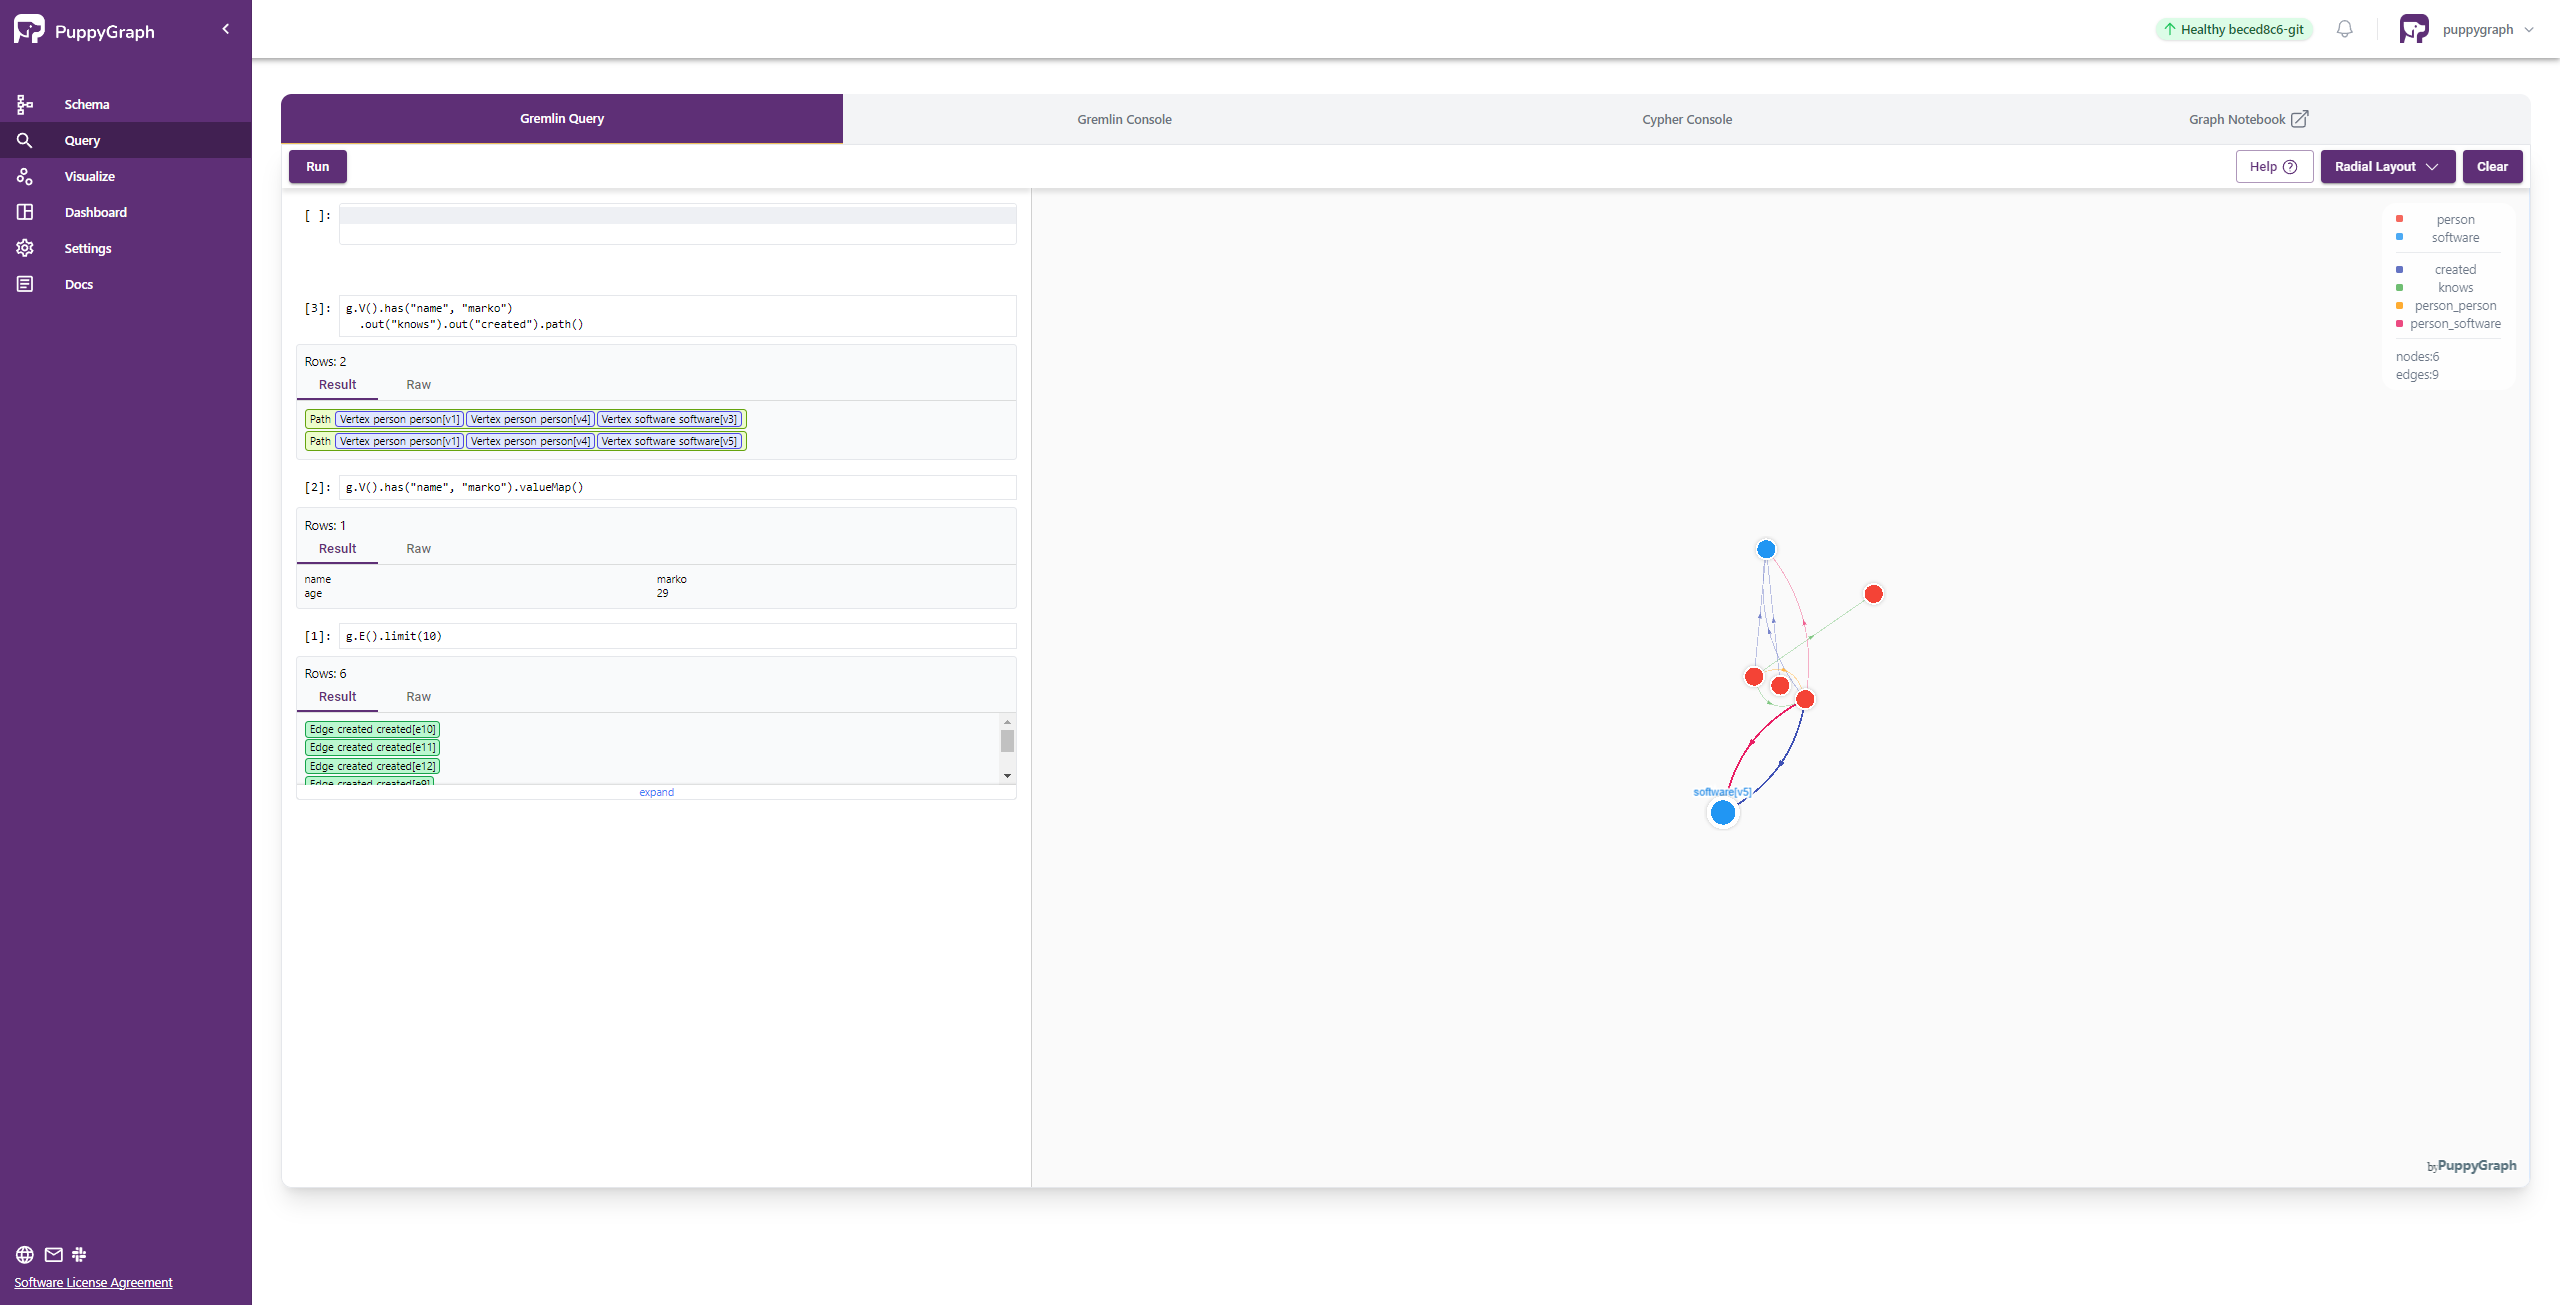This screenshot has width=2560, height=1305.
Task: Click the Graph Notebook external link icon
Action: (x=2300, y=119)
